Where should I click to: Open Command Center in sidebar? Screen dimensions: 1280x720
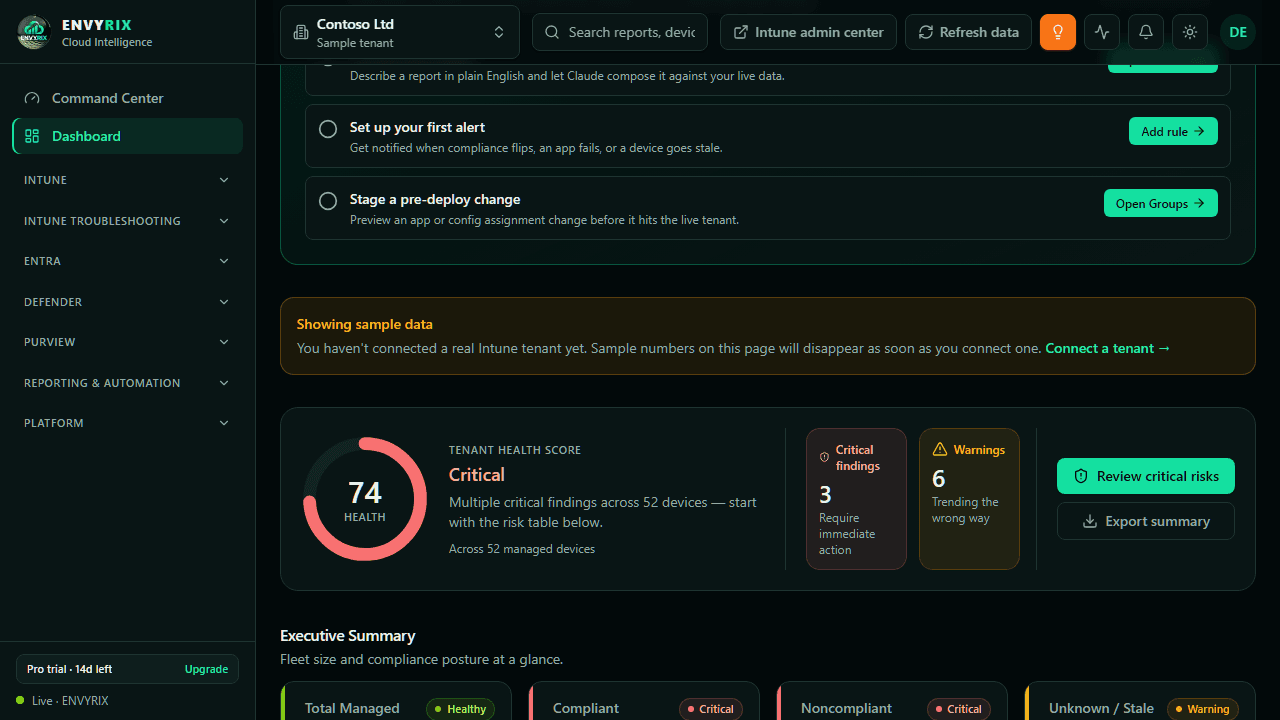pyautogui.click(x=128, y=98)
